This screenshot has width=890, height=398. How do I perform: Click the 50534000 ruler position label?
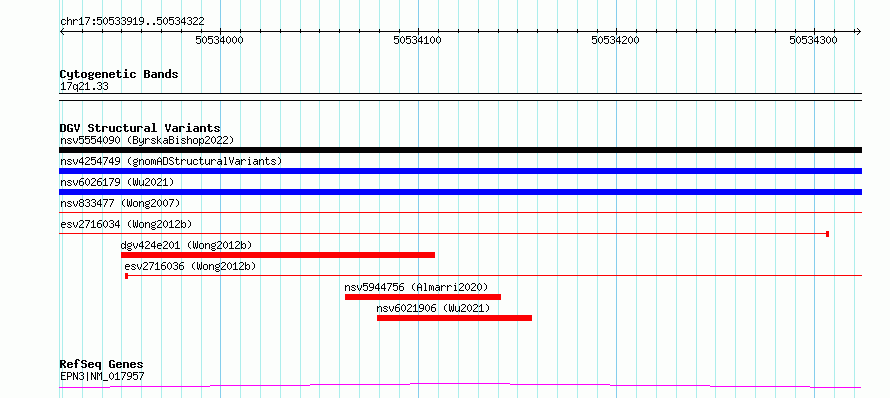point(219,40)
